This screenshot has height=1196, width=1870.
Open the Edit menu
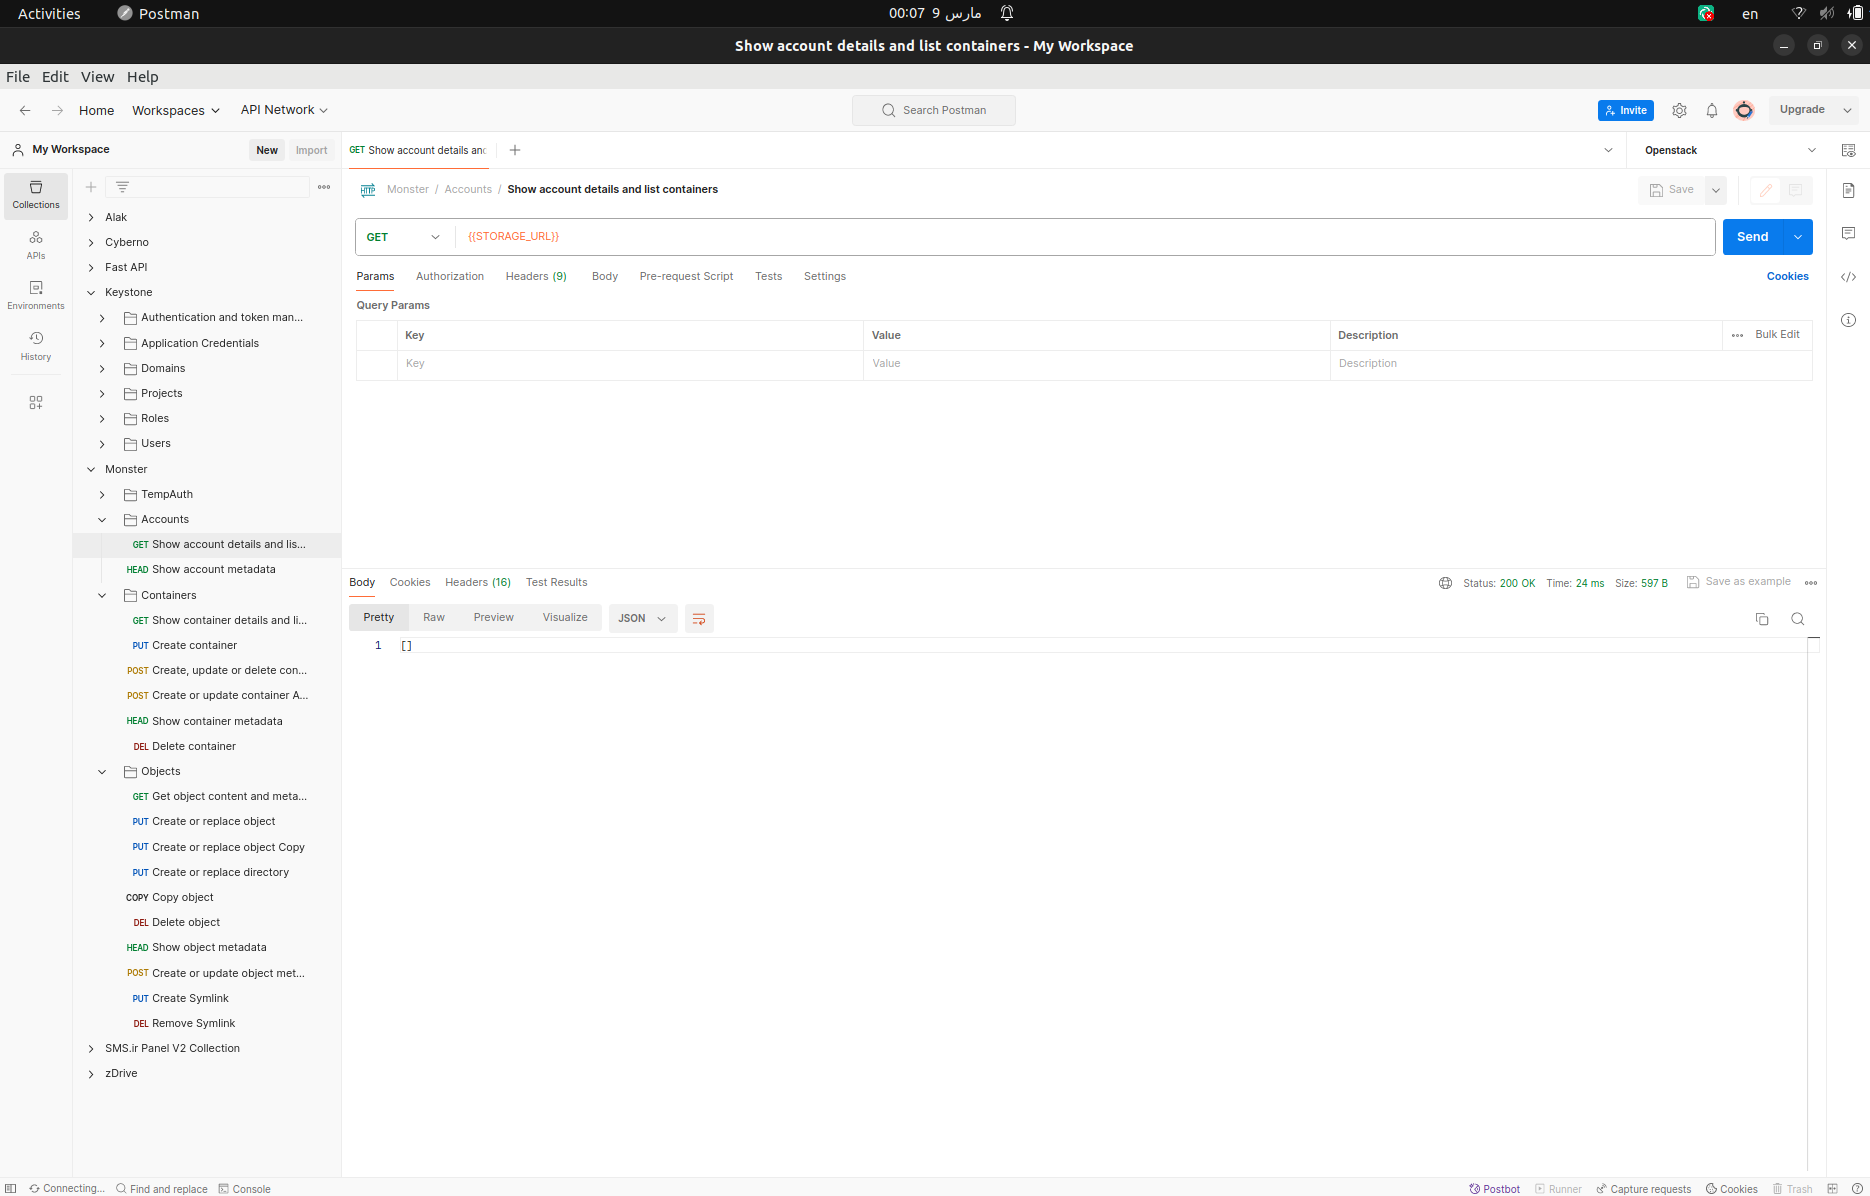(x=55, y=77)
